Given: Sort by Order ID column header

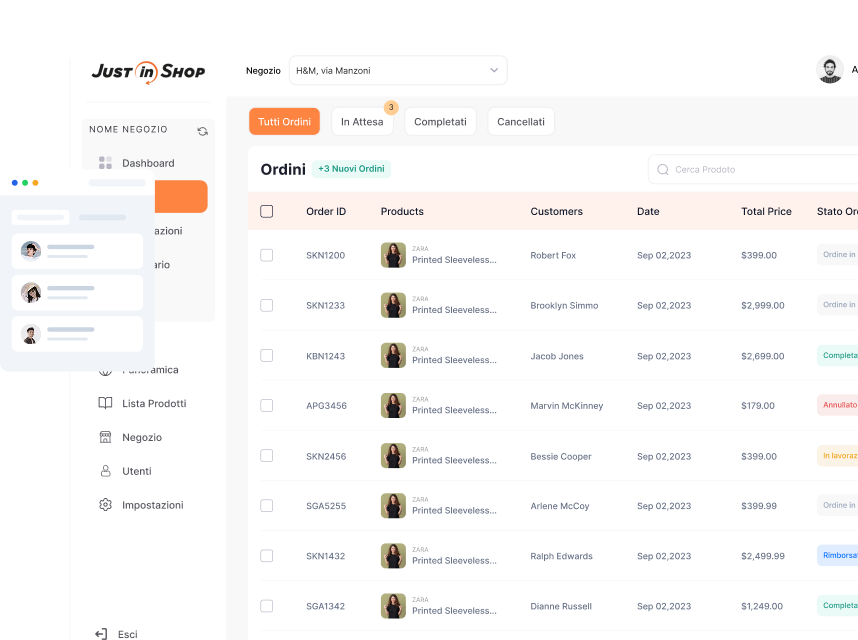Looking at the screenshot, I should tap(326, 211).
